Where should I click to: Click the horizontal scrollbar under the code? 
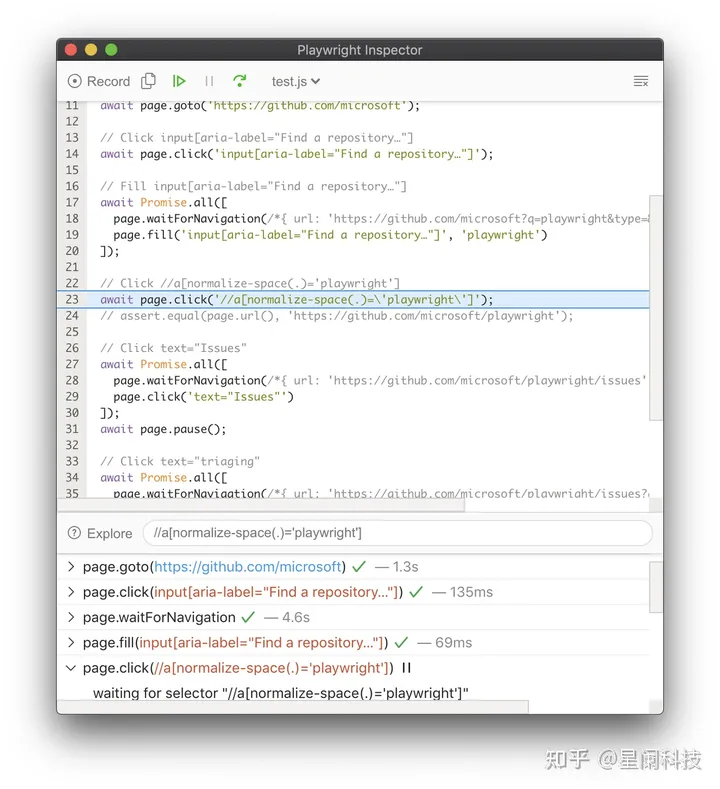tap(262, 505)
